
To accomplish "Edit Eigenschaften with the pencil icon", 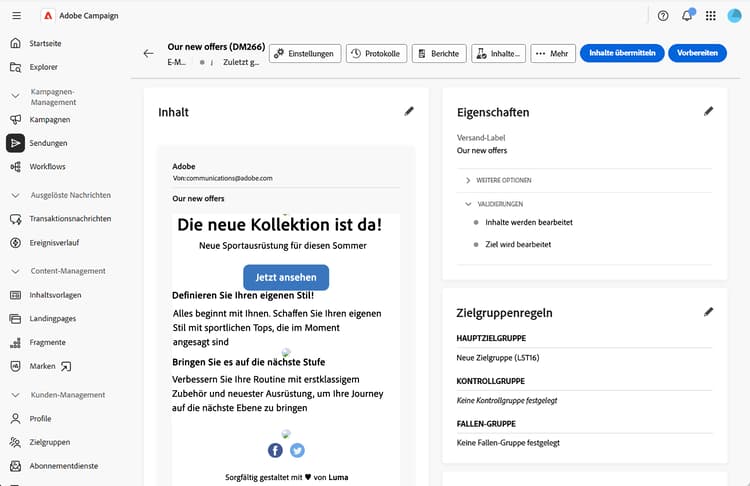I will (x=708, y=111).
